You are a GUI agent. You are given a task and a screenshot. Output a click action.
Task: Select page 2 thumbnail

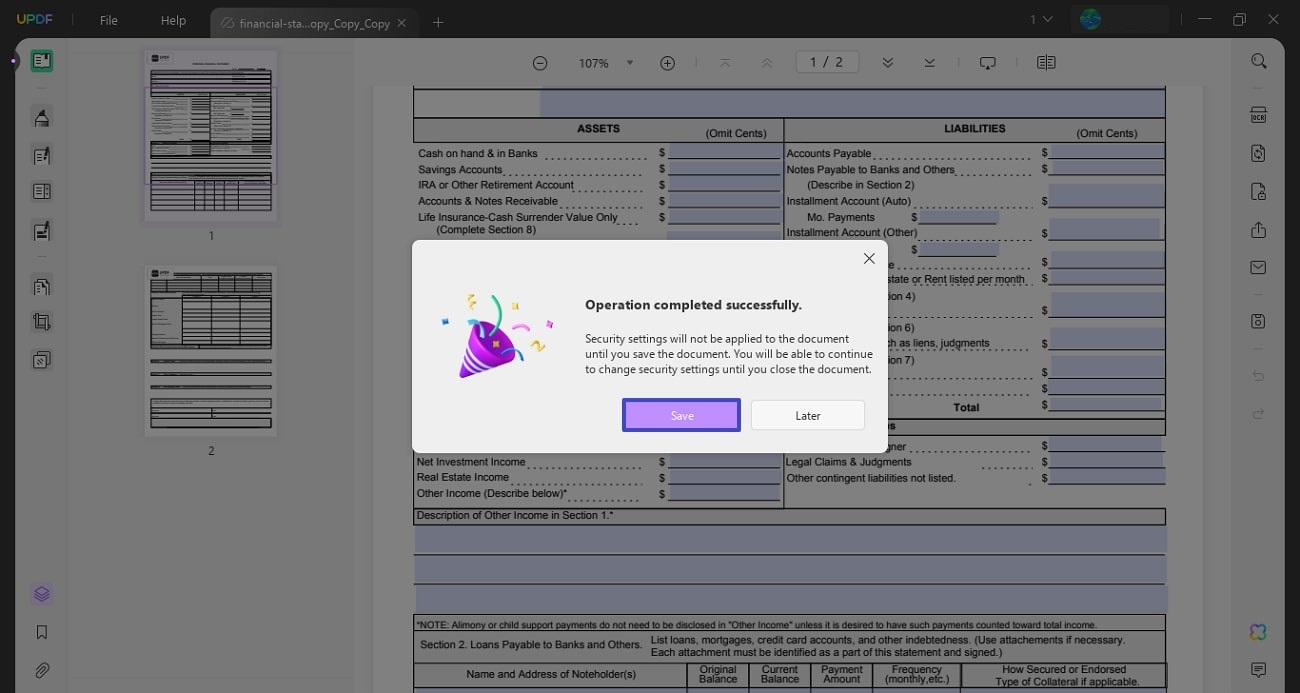click(x=210, y=350)
